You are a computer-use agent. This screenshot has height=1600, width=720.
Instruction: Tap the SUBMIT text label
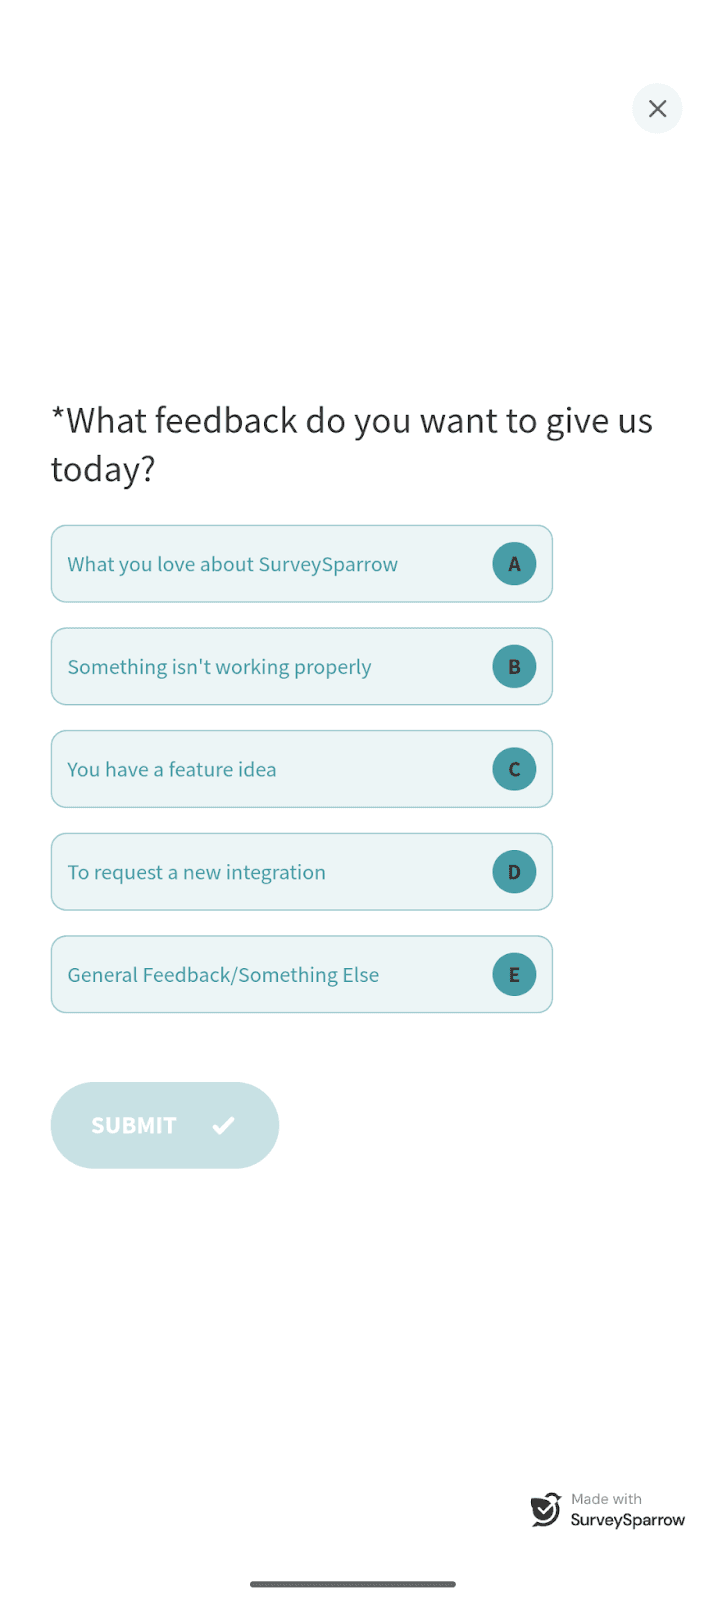[x=133, y=1126]
